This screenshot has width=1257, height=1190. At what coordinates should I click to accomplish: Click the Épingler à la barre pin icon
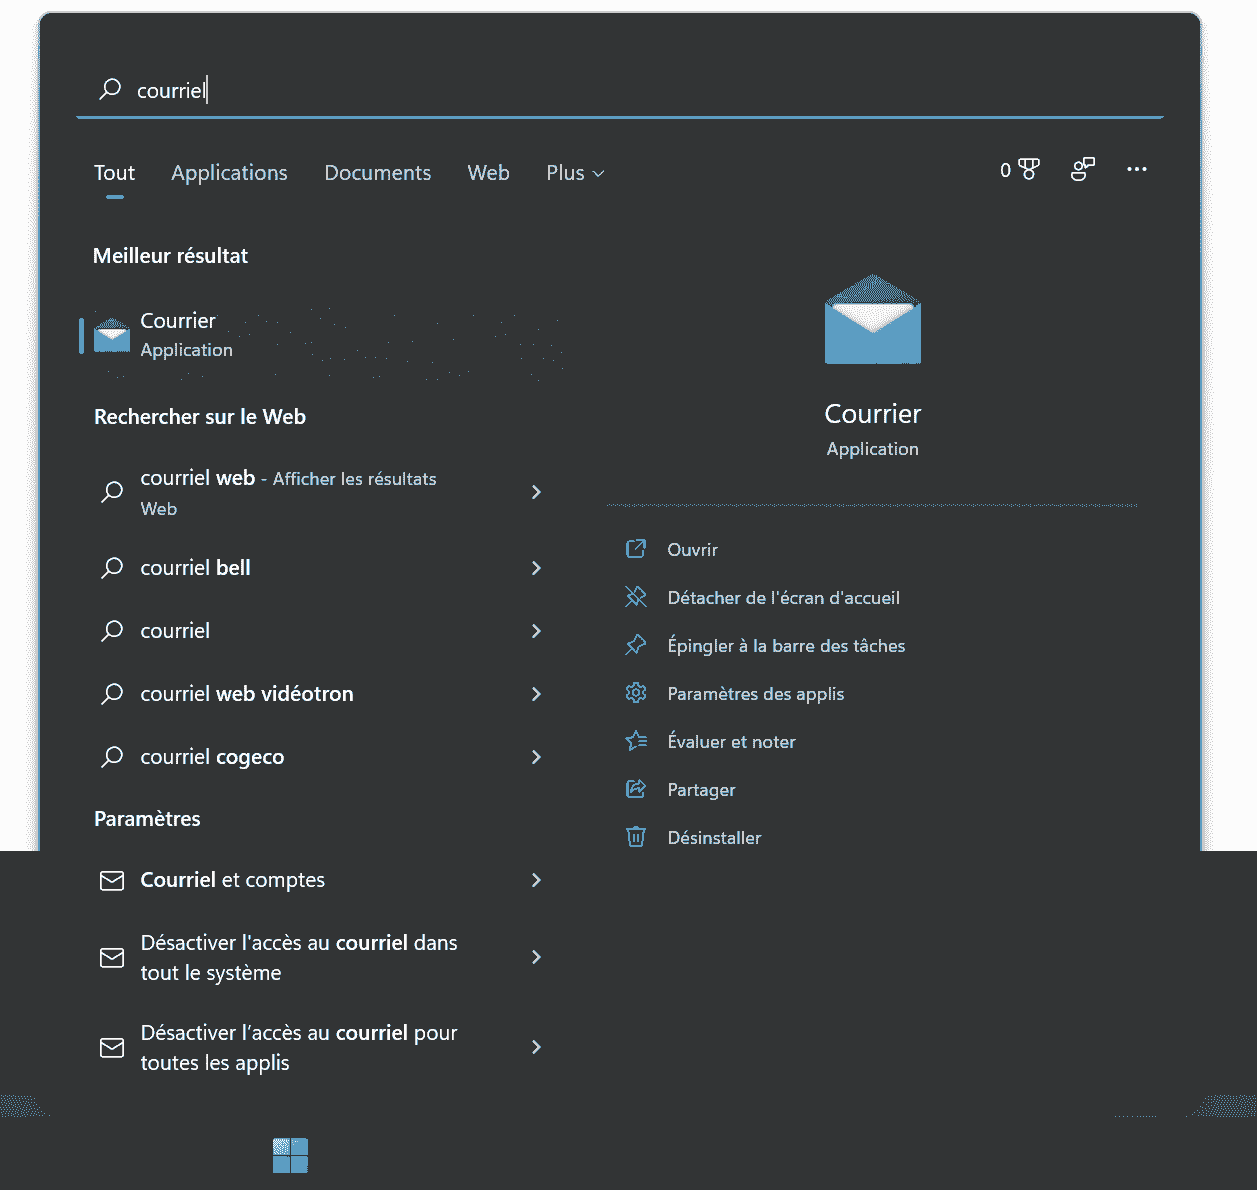pos(636,645)
